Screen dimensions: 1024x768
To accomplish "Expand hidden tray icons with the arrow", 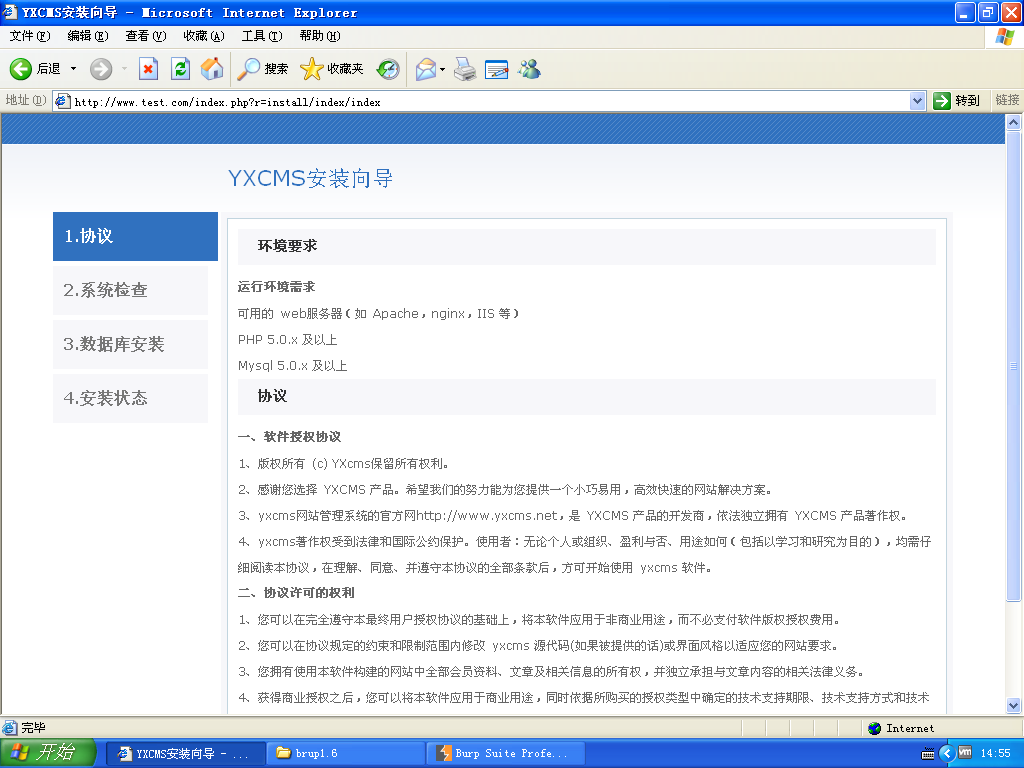I will [x=947, y=754].
